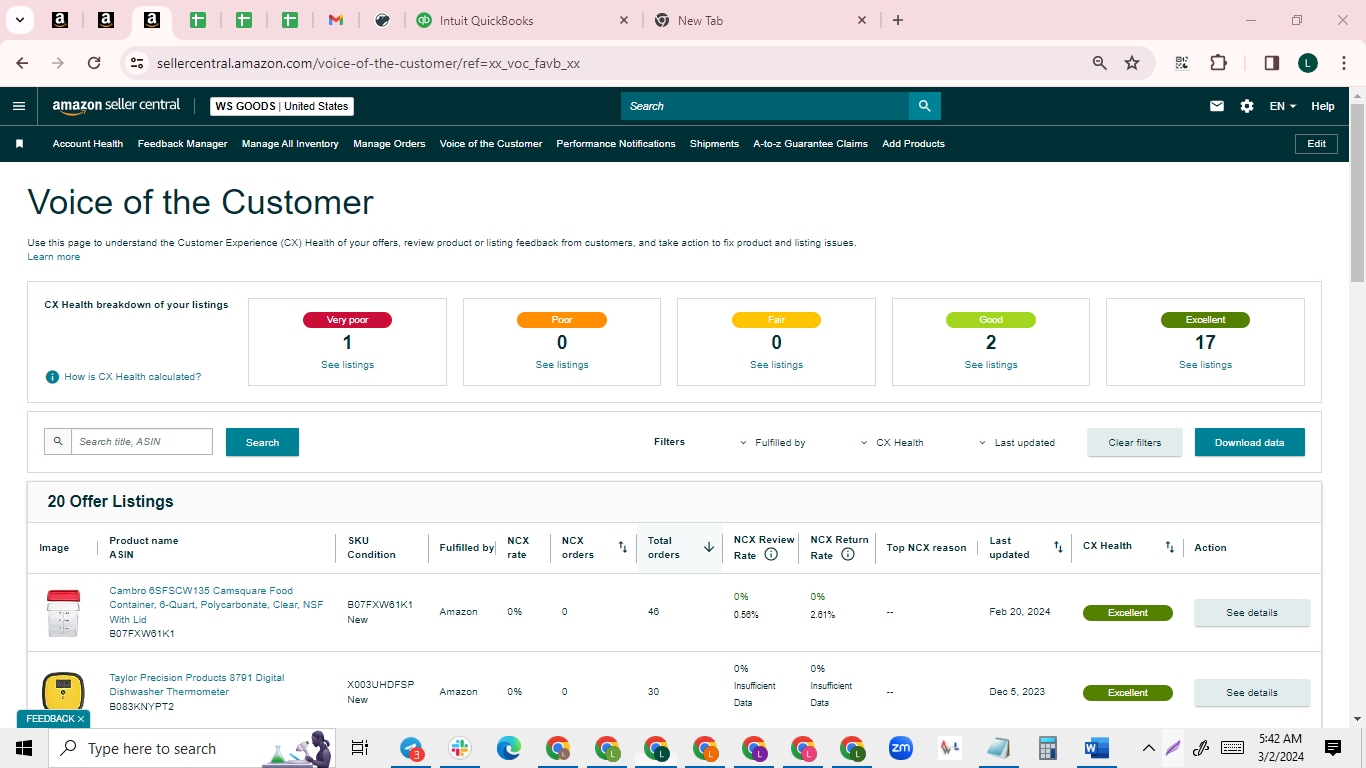The image size is (1366, 768).
Task: Click the bookmark icon beside Account Health
Action: click(19, 144)
